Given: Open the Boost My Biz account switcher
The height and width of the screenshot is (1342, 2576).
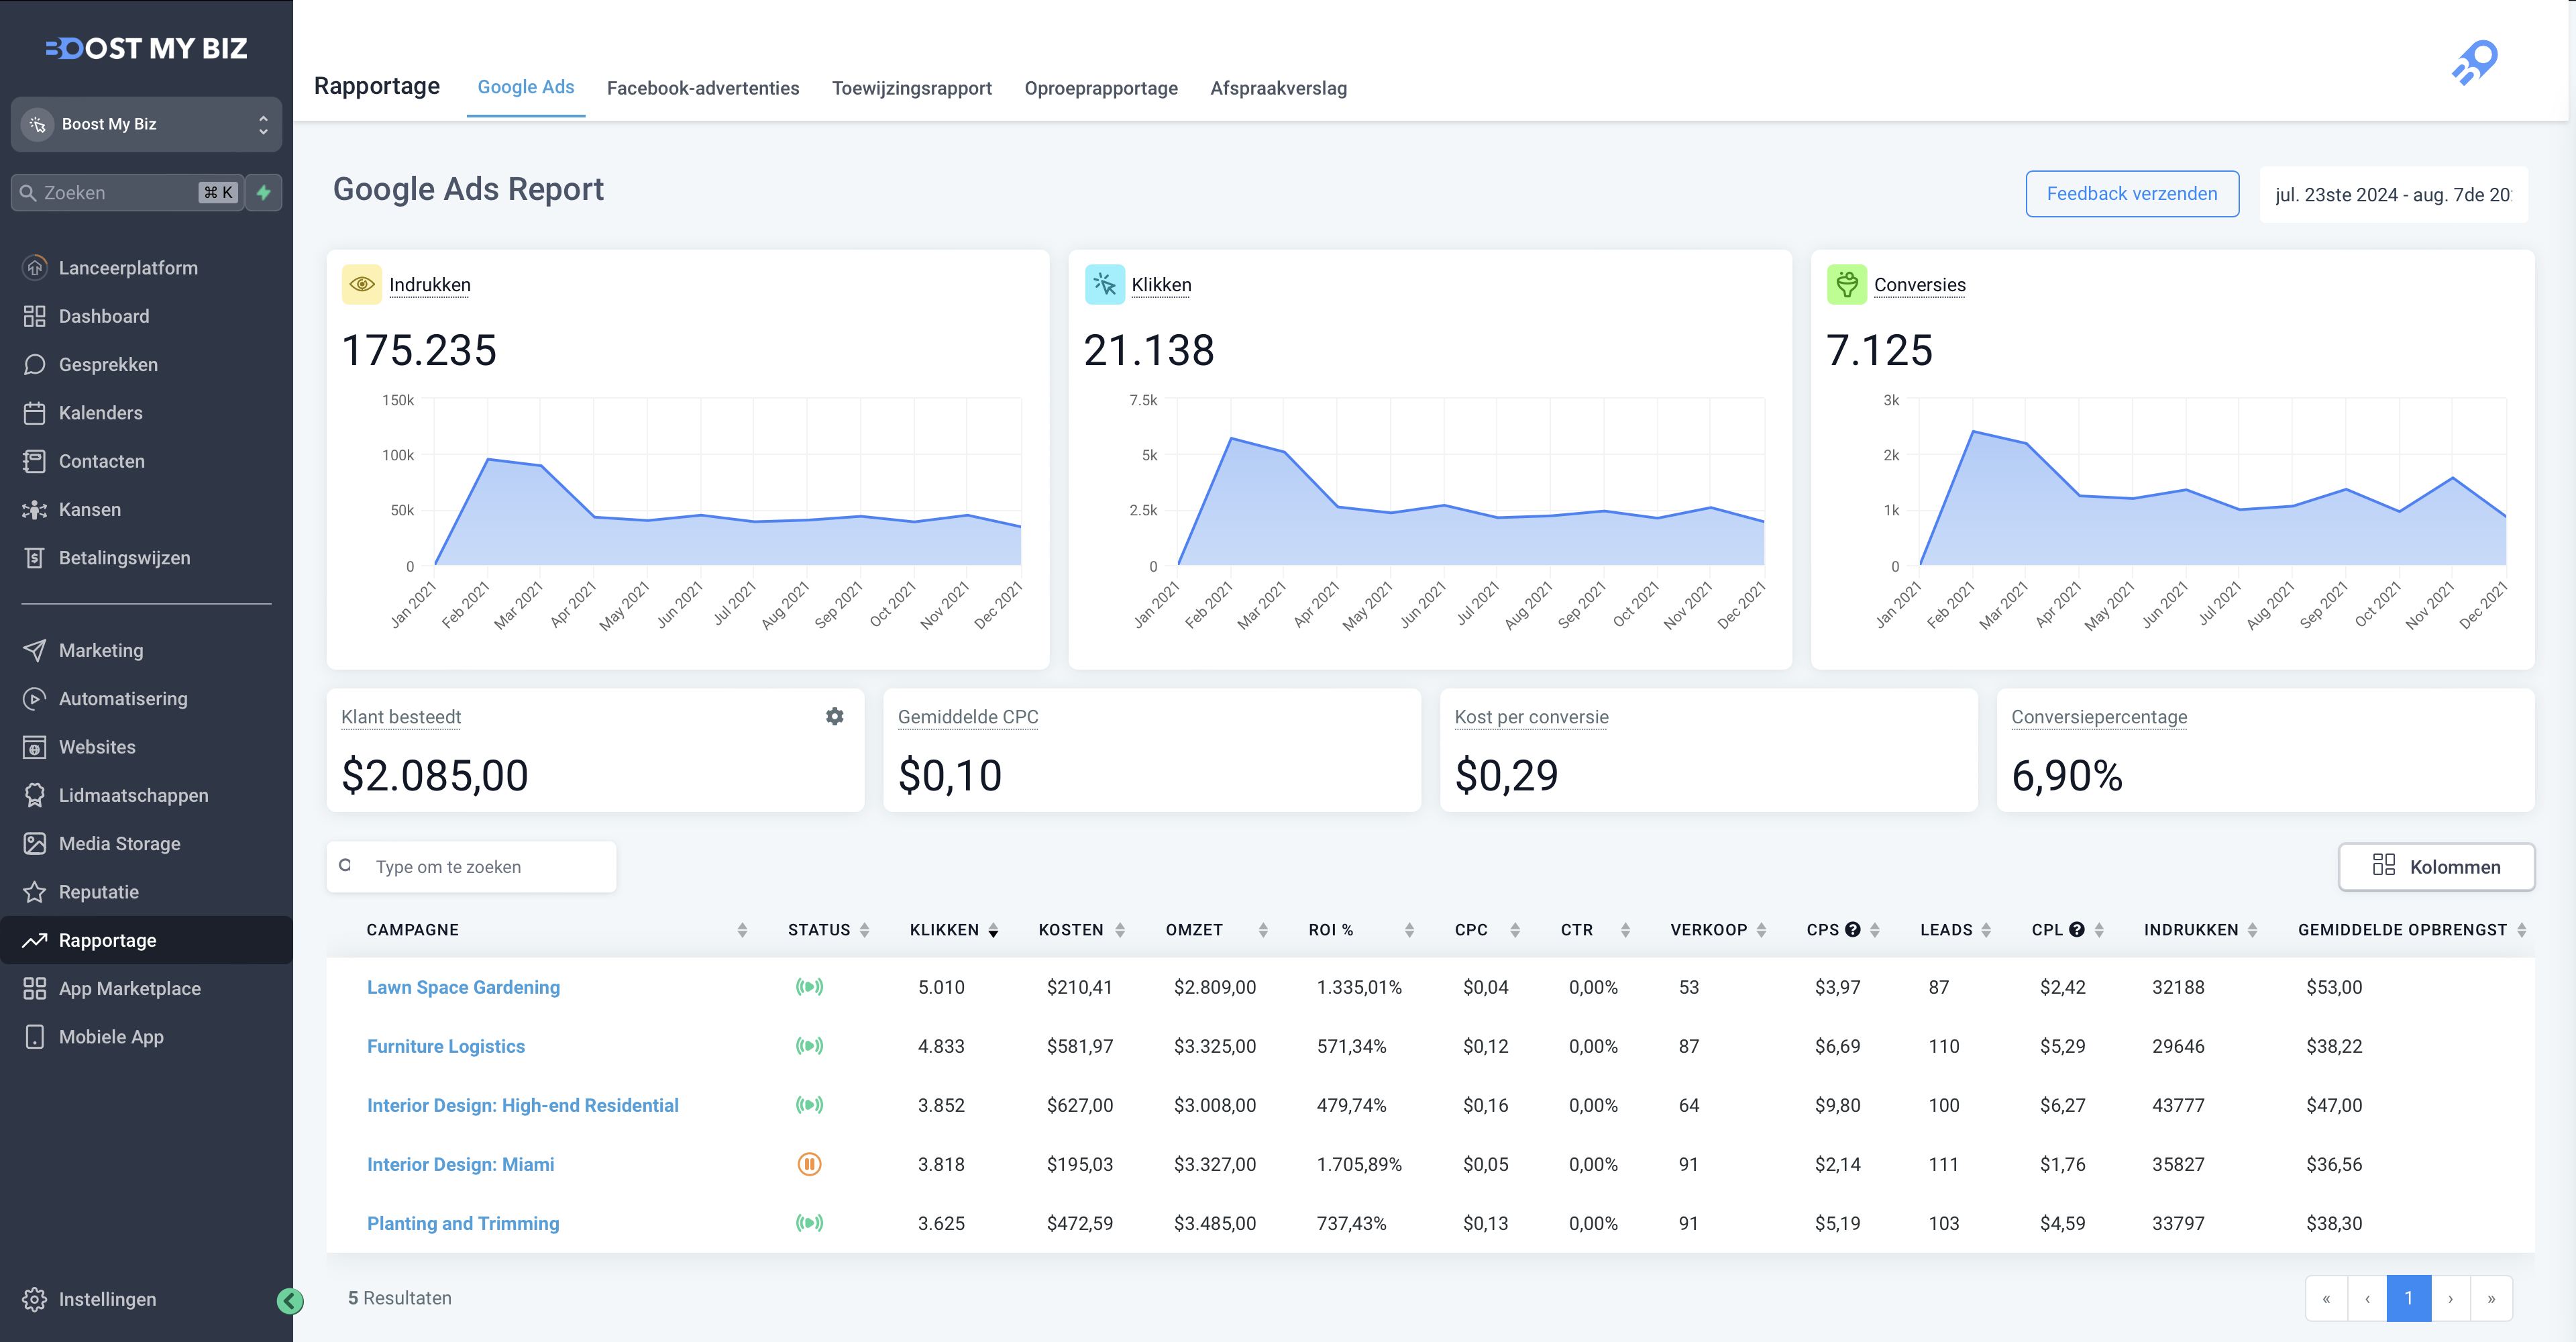Looking at the screenshot, I should point(146,124).
